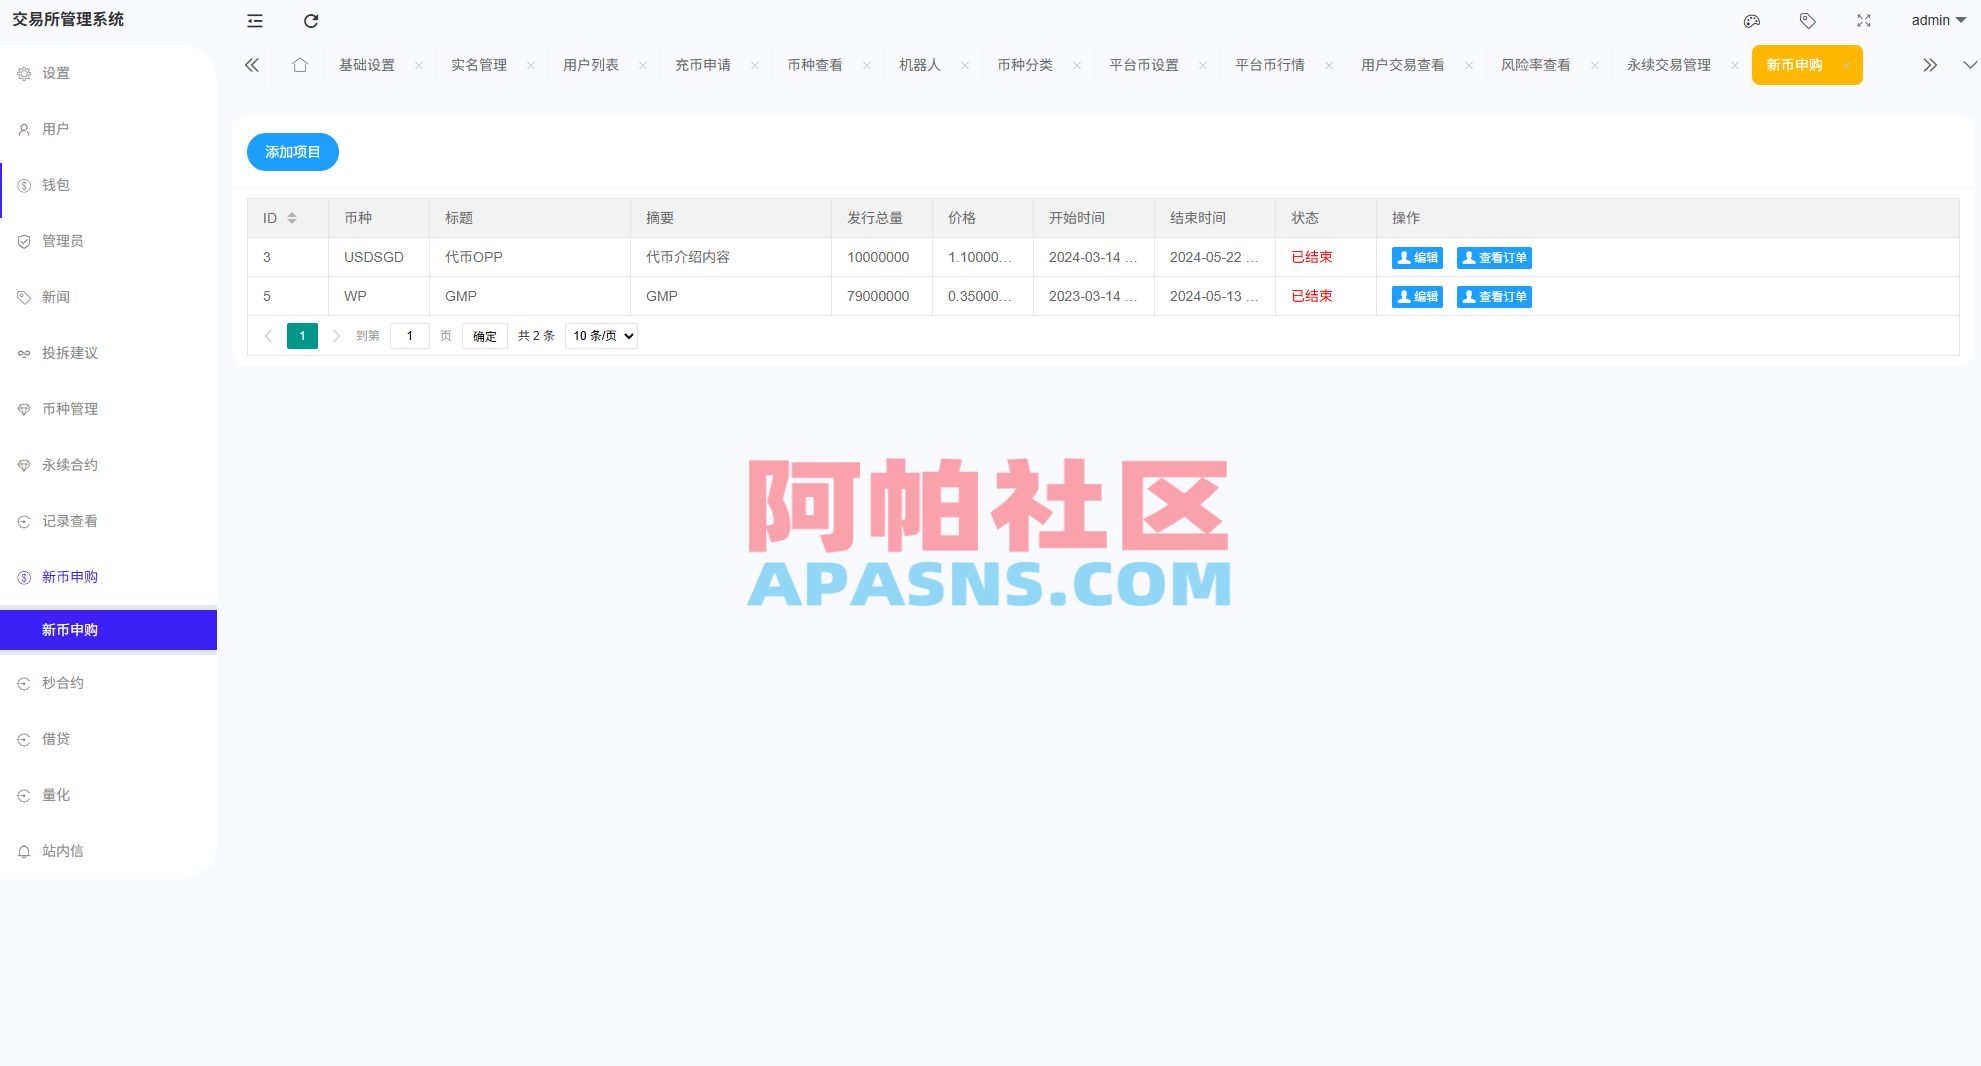The height and width of the screenshot is (1066, 1981).
Task: Close the 风险率查看 tab
Action: [1594, 64]
